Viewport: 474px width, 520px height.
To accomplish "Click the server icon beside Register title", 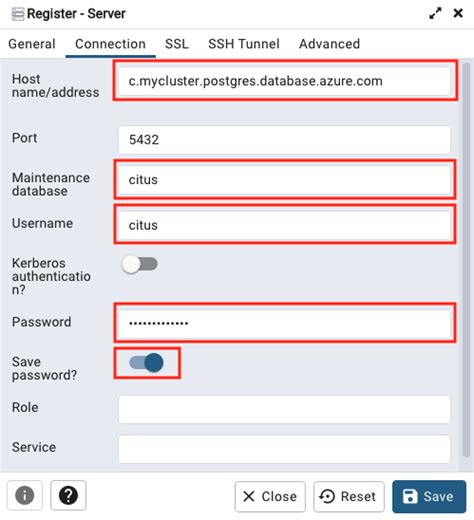I will pos(18,14).
